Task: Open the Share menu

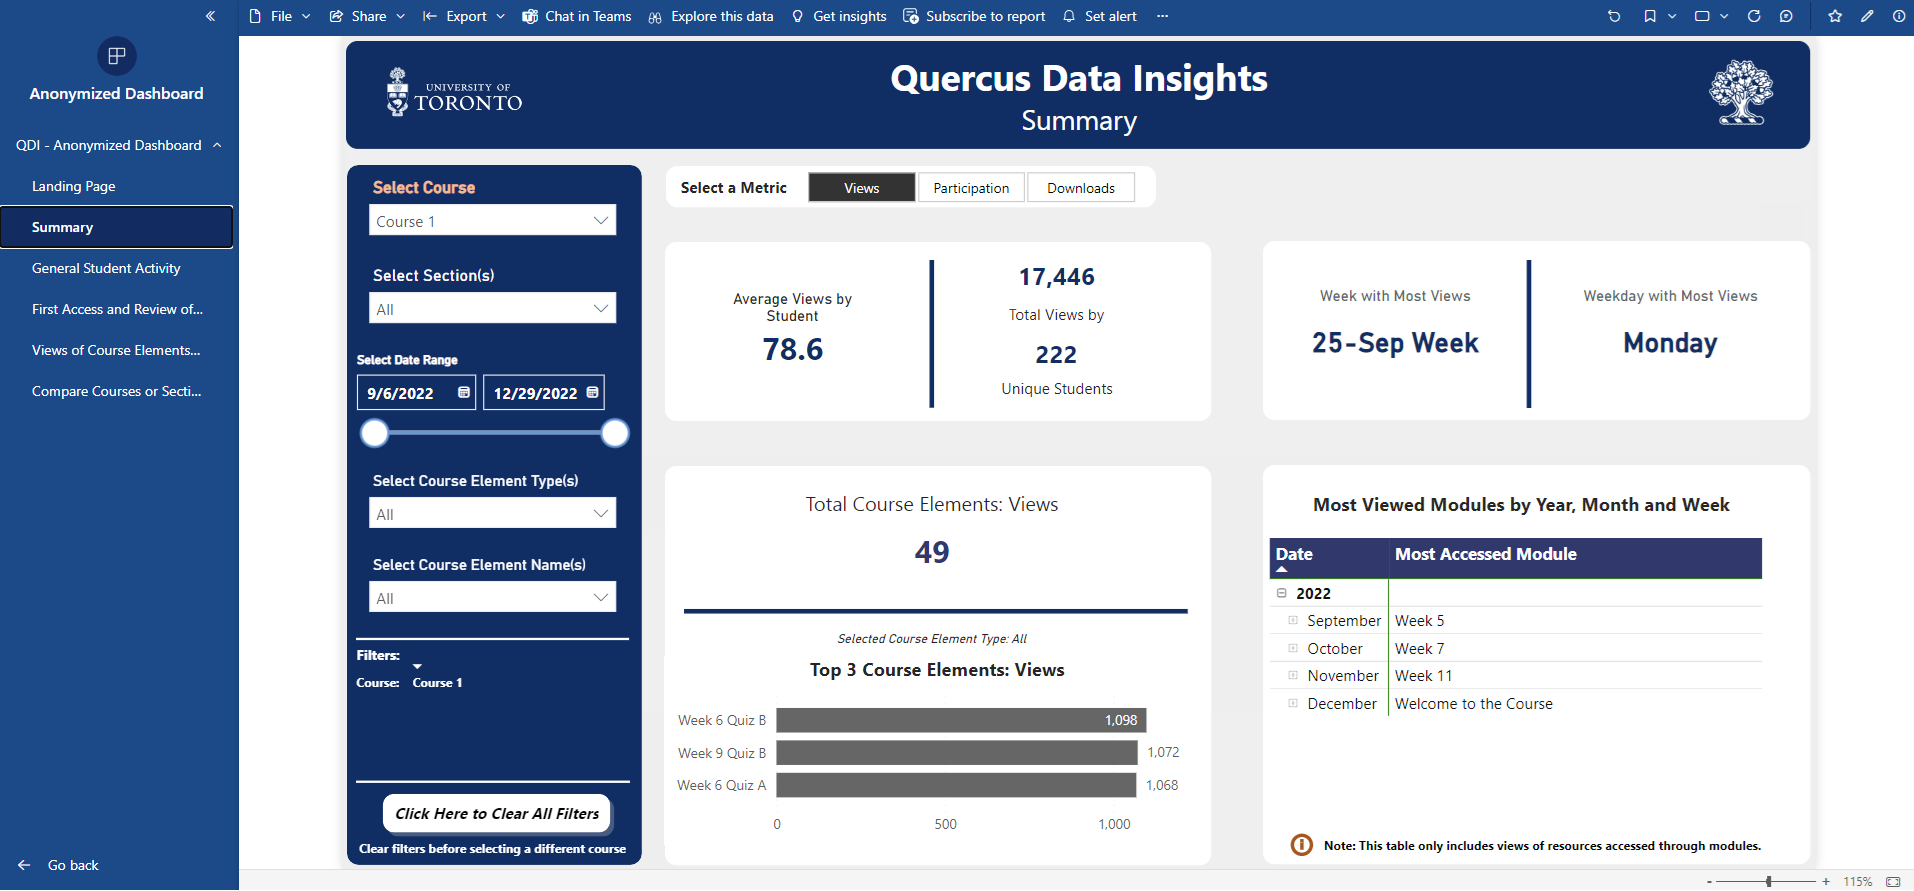Action: pos(368,16)
